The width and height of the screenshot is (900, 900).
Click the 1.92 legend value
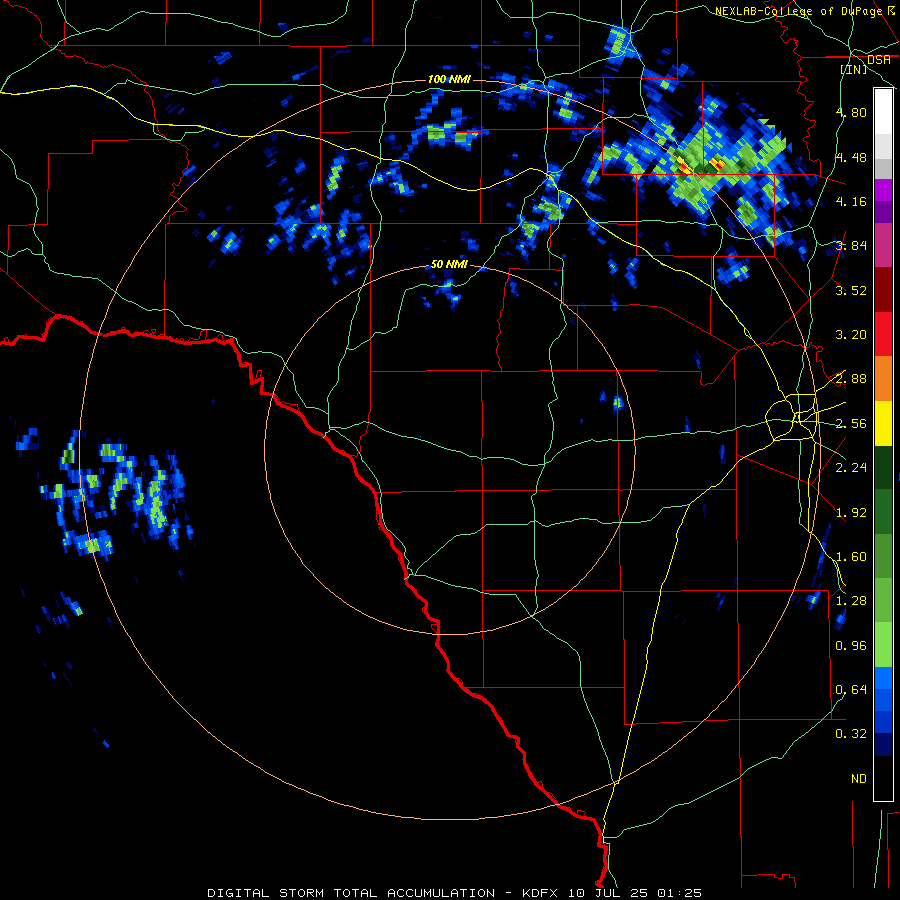[851, 513]
